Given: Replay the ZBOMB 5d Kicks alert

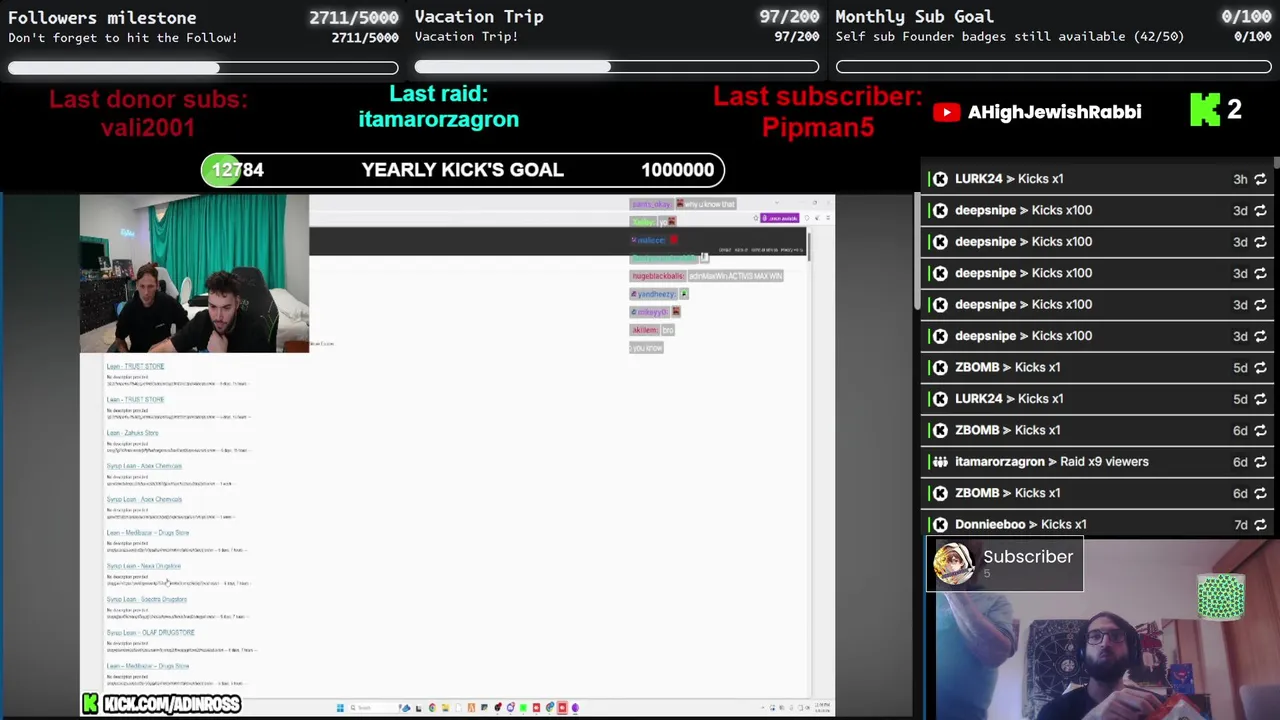Looking at the screenshot, I should 1260,367.
